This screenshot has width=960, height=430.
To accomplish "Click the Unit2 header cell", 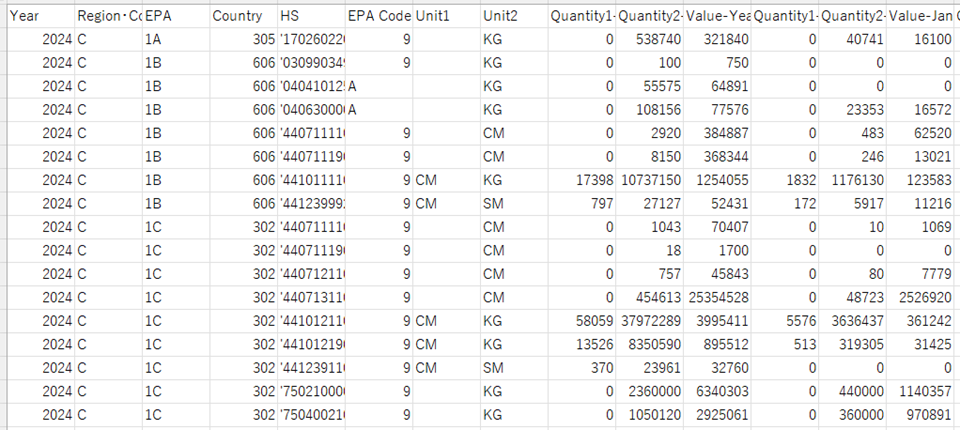I will 512,16.
